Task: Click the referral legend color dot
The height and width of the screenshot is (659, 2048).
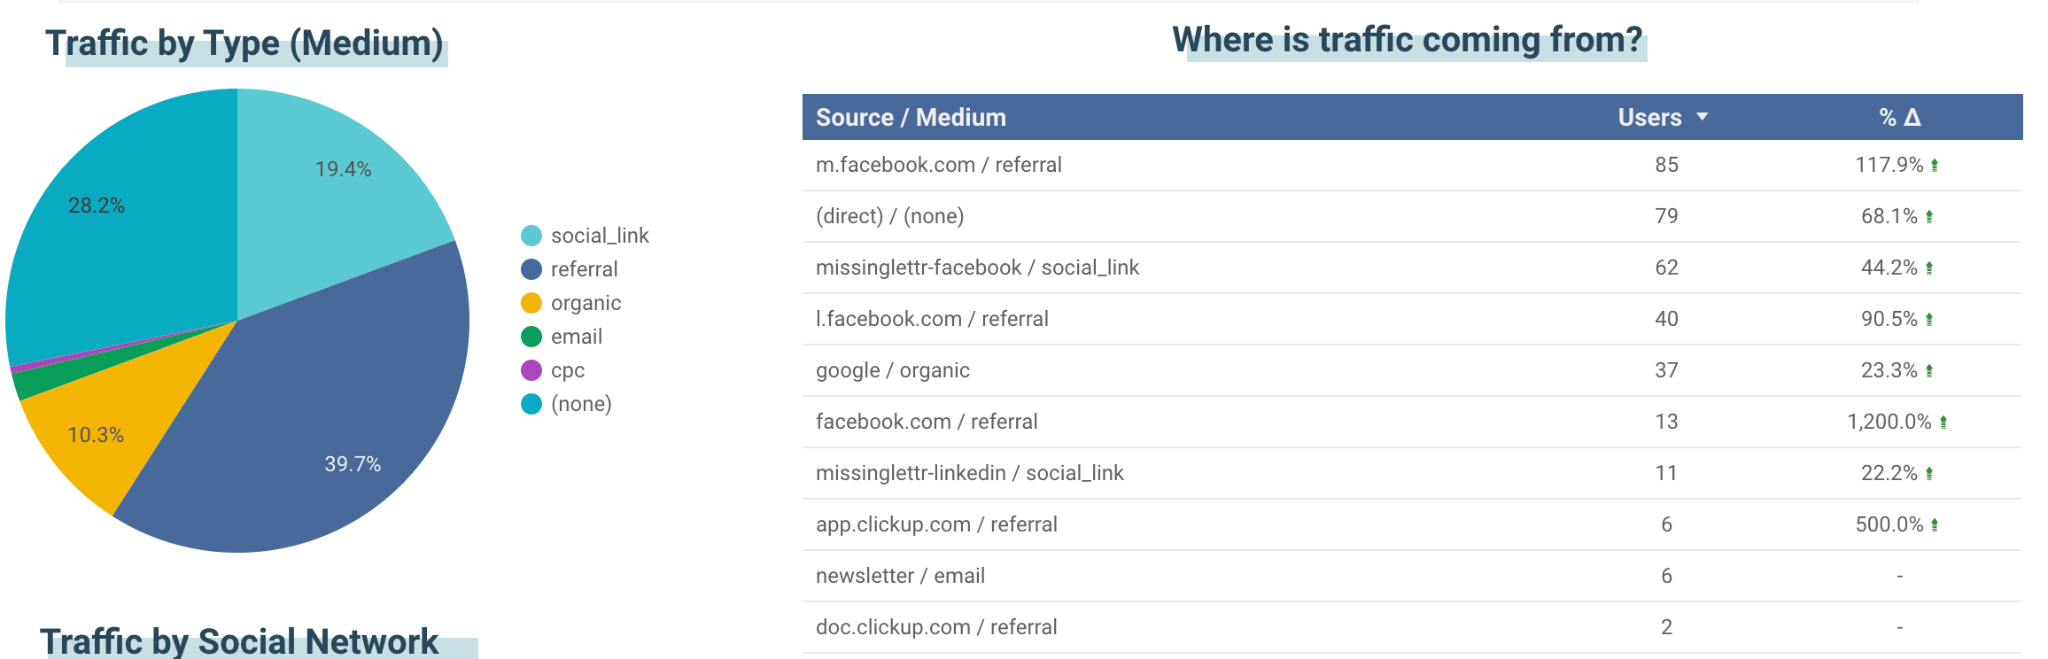Action: tap(531, 269)
